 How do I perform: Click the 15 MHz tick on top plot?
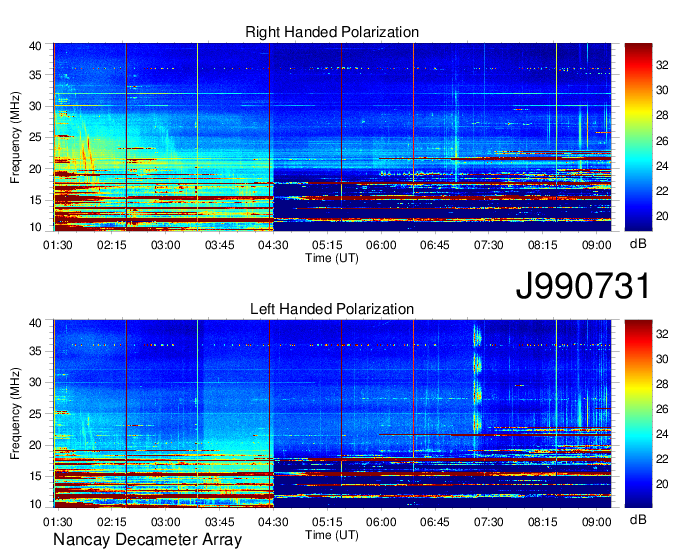coord(35,200)
